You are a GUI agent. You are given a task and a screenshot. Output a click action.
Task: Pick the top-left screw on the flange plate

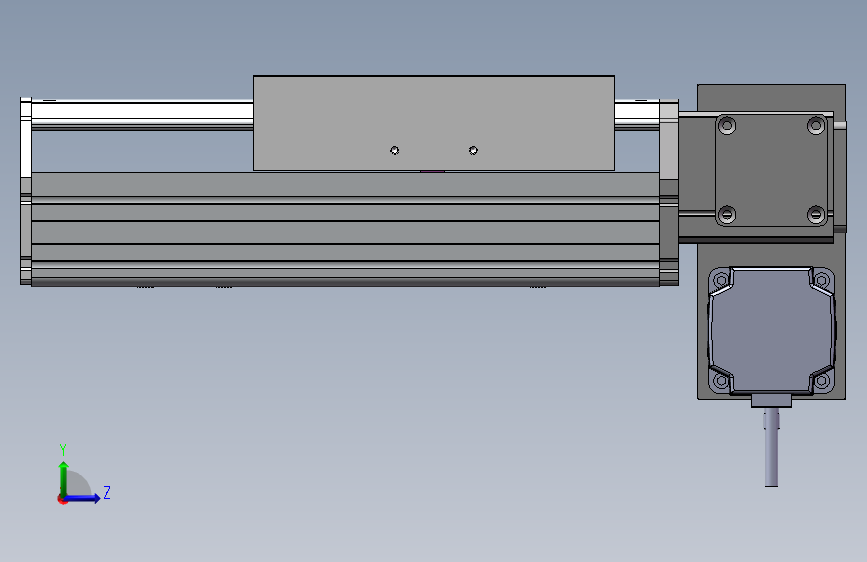pyautogui.click(x=727, y=126)
